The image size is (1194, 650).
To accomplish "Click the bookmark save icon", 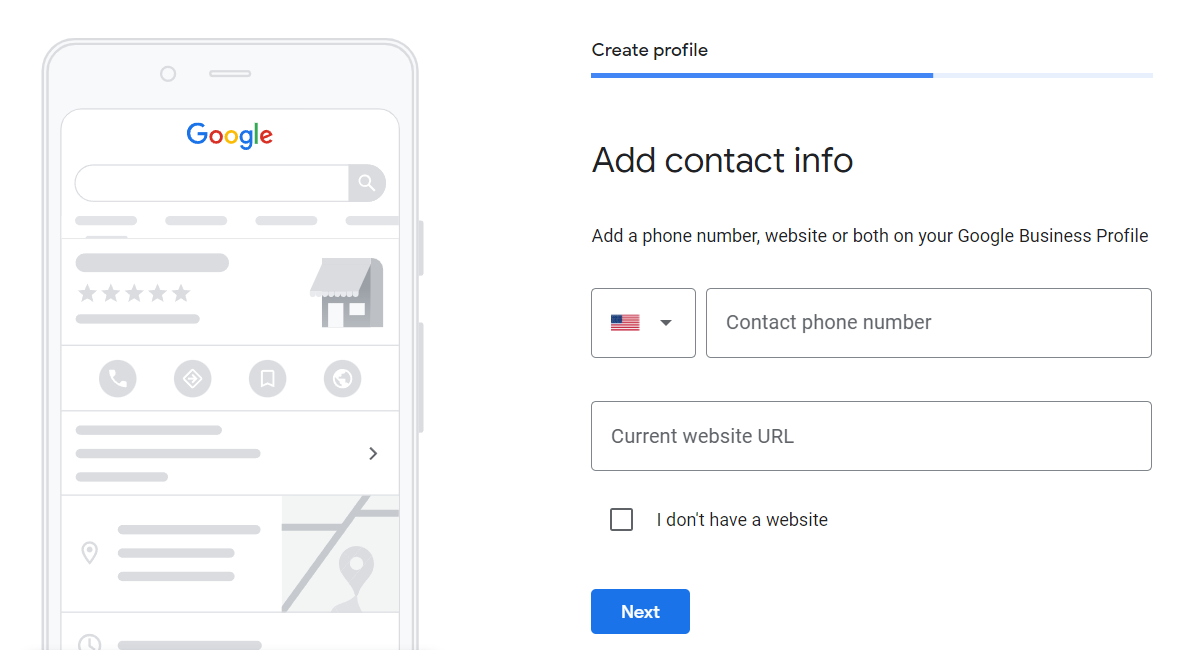I will [268, 379].
